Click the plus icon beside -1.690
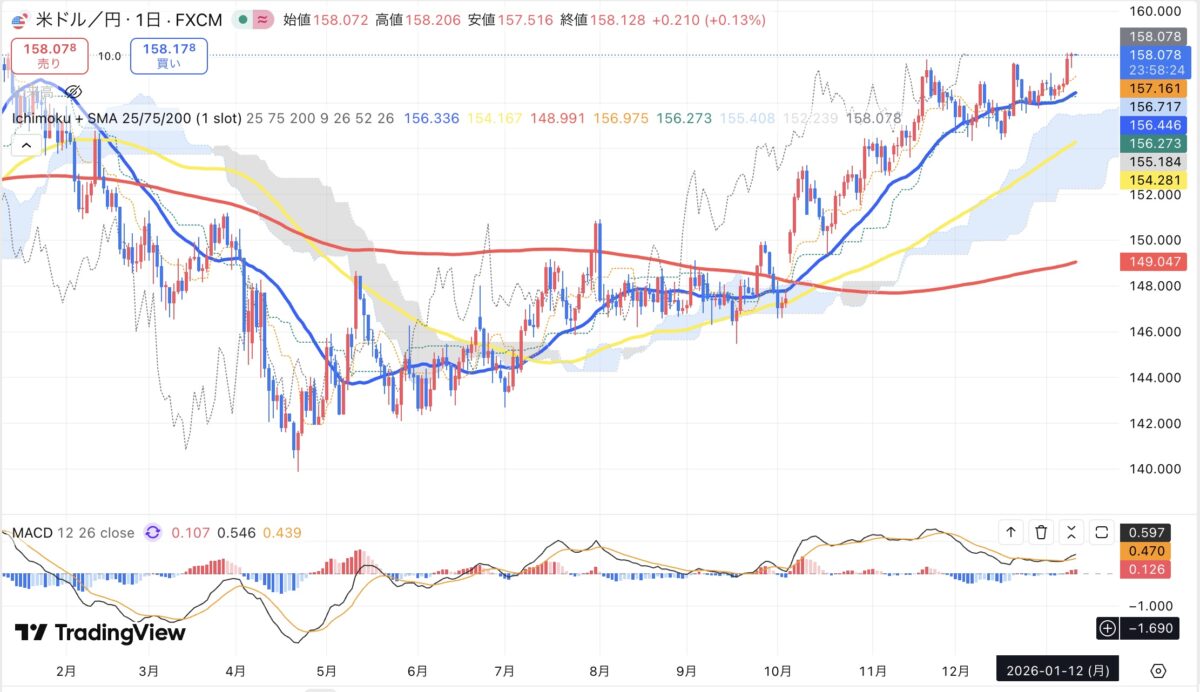Viewport: 1200px width, 692px height. click(x=1107, y=628)
